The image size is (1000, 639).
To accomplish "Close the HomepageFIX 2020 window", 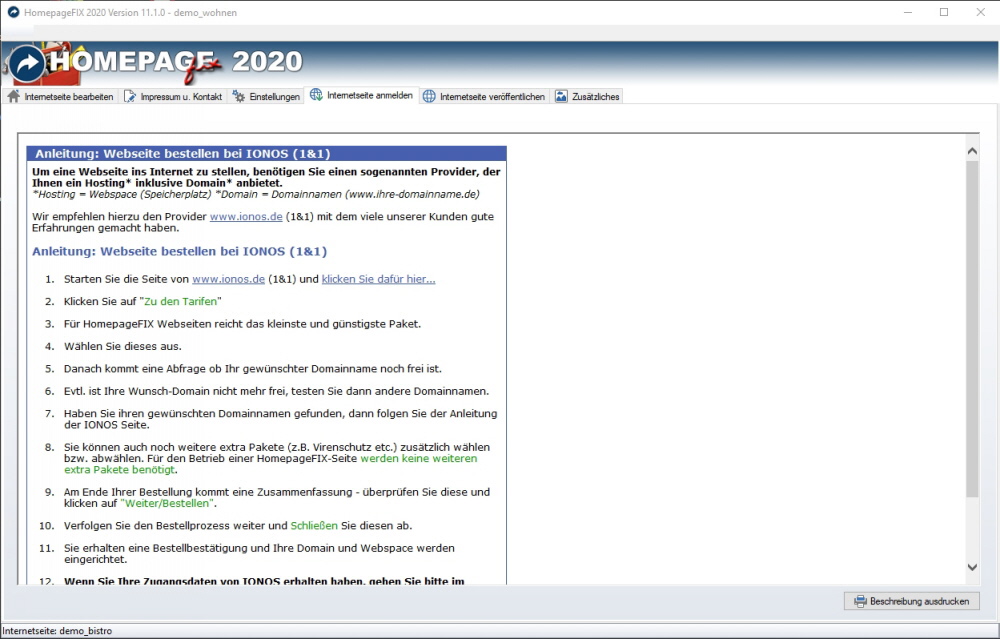I will pyautogui.click(x=981, y=13).
